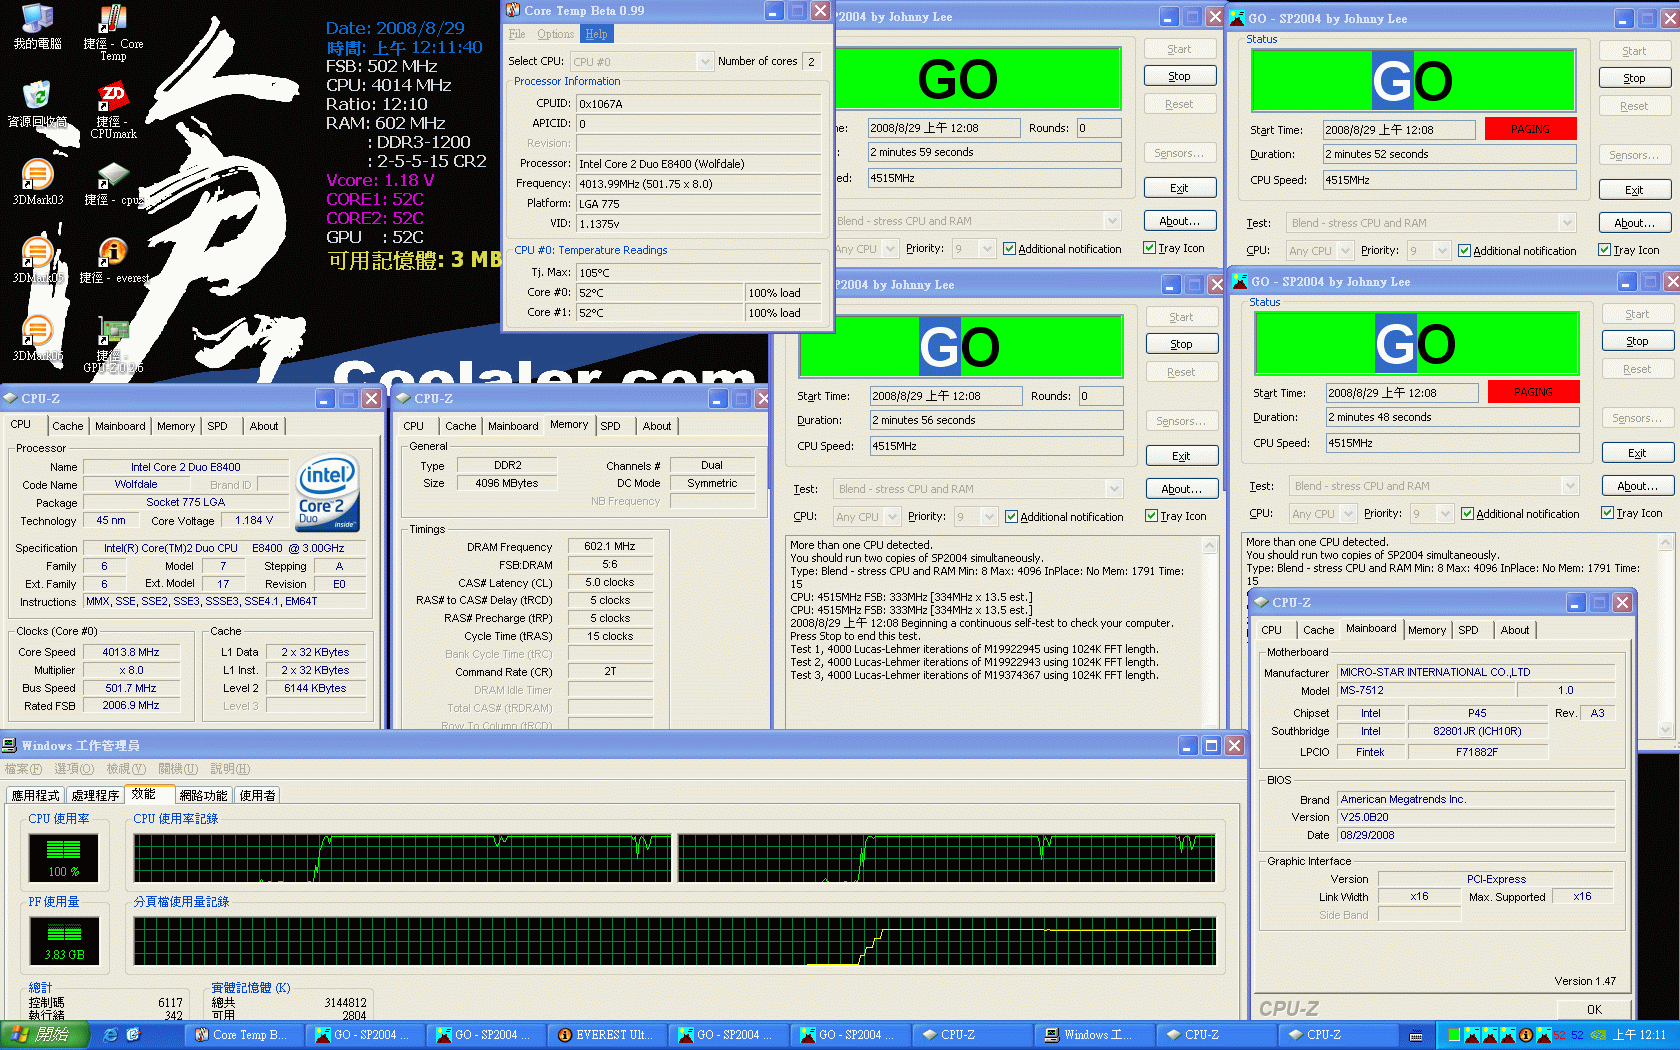Open the Help menu in Core Temp
The height and width of the screenshot is (1050, 1680).
click(596, 34)
